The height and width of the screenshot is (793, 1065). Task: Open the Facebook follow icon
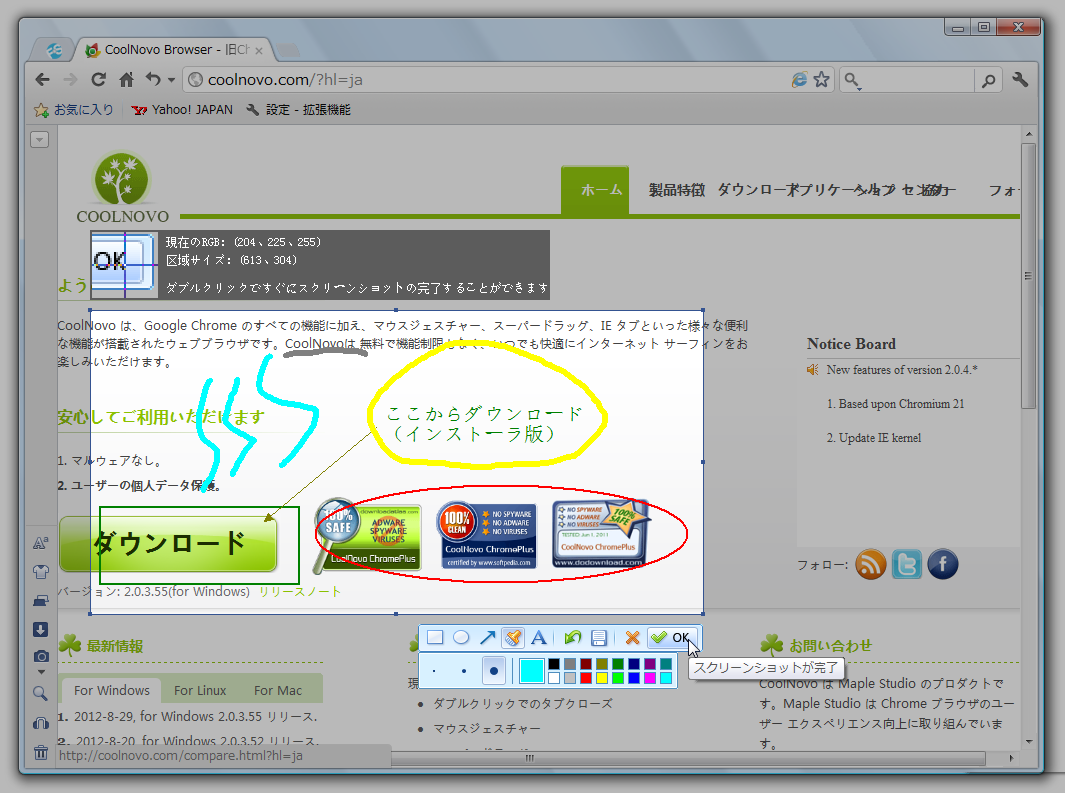pyautogui.click(x=943, y=564)
